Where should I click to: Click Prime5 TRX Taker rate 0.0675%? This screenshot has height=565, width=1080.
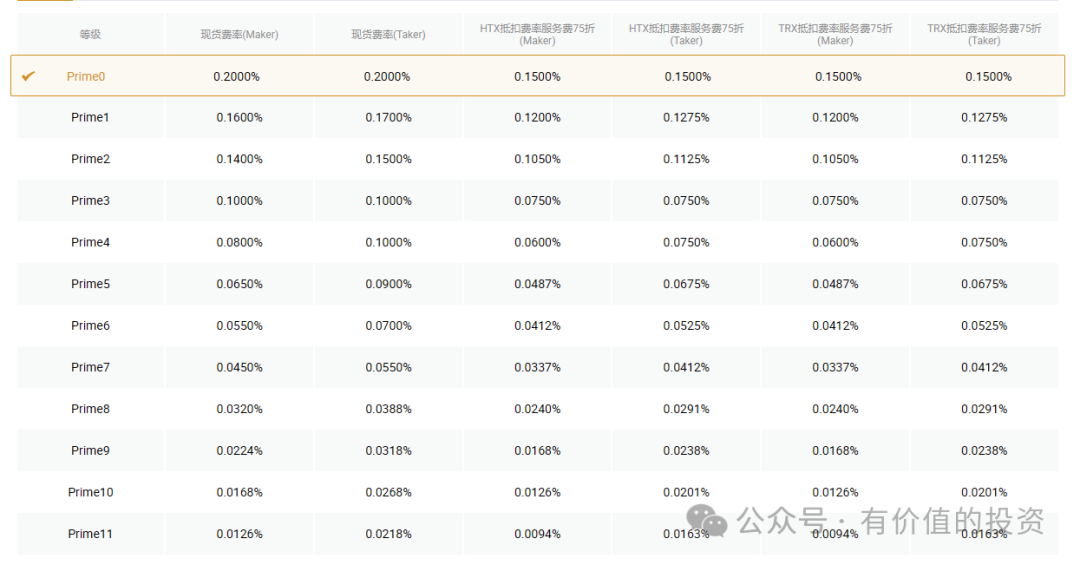984,284
